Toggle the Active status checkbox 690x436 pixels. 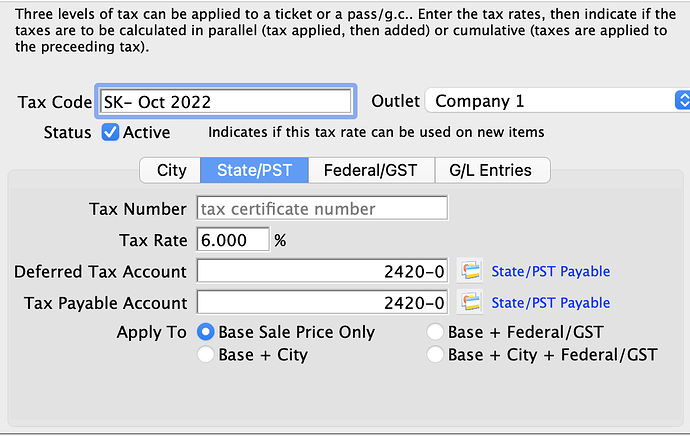point(110,132)
